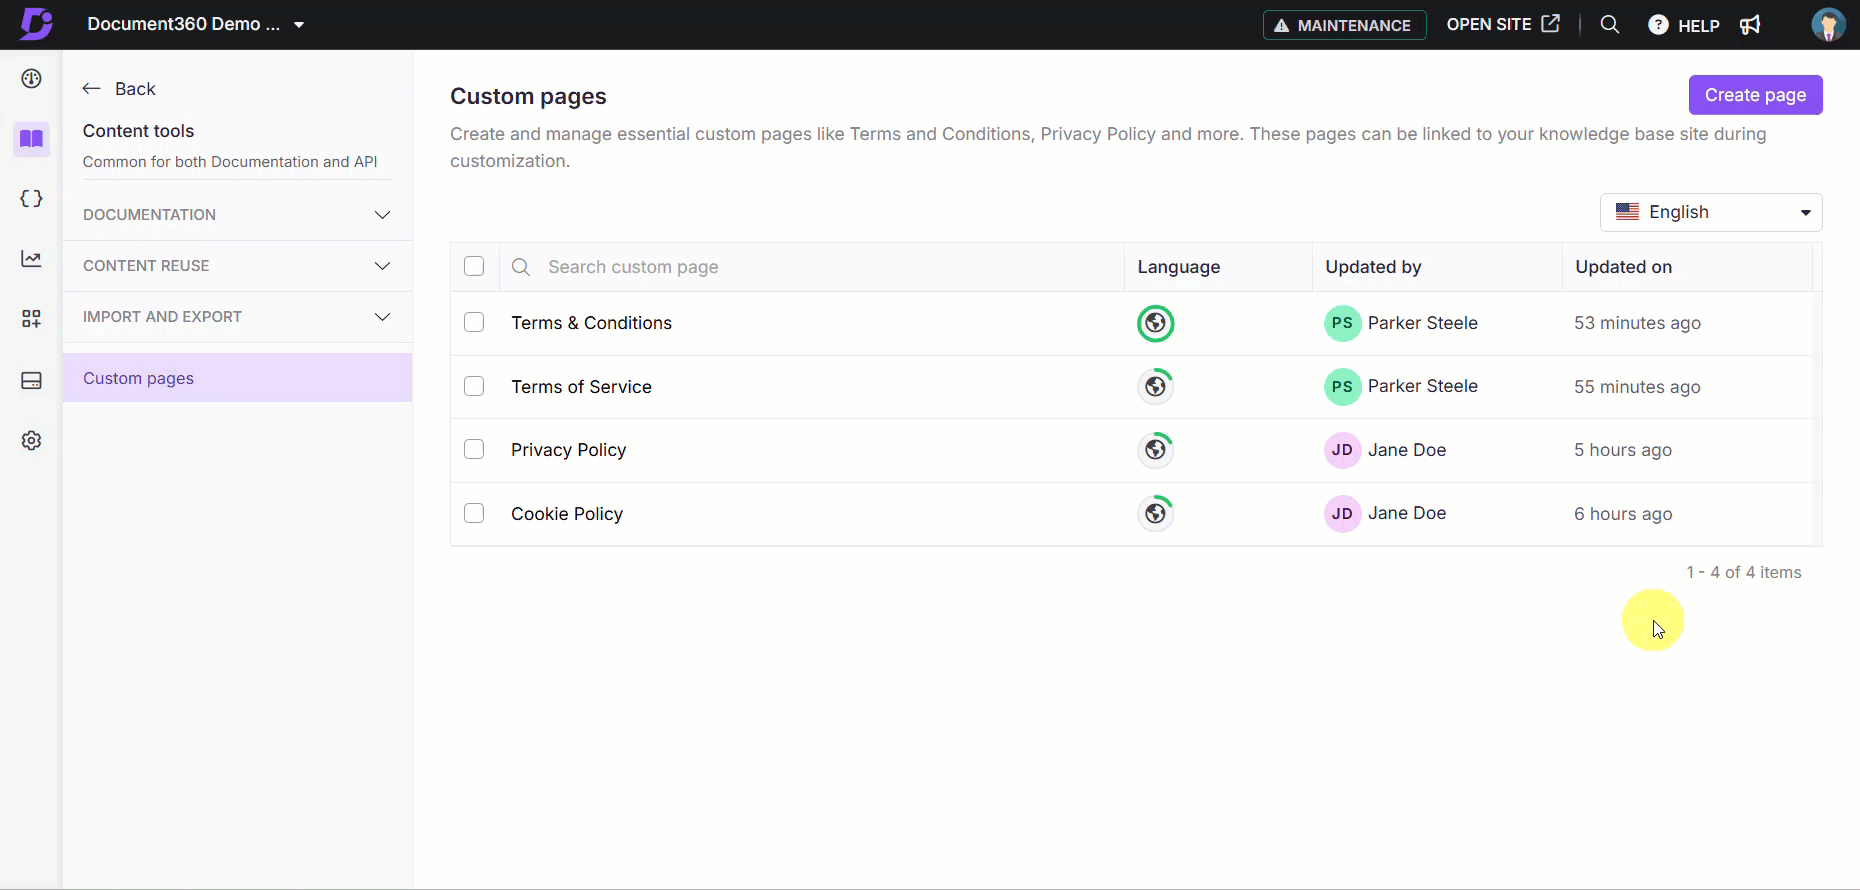Click the Document360 logo icon

point(36,23)
